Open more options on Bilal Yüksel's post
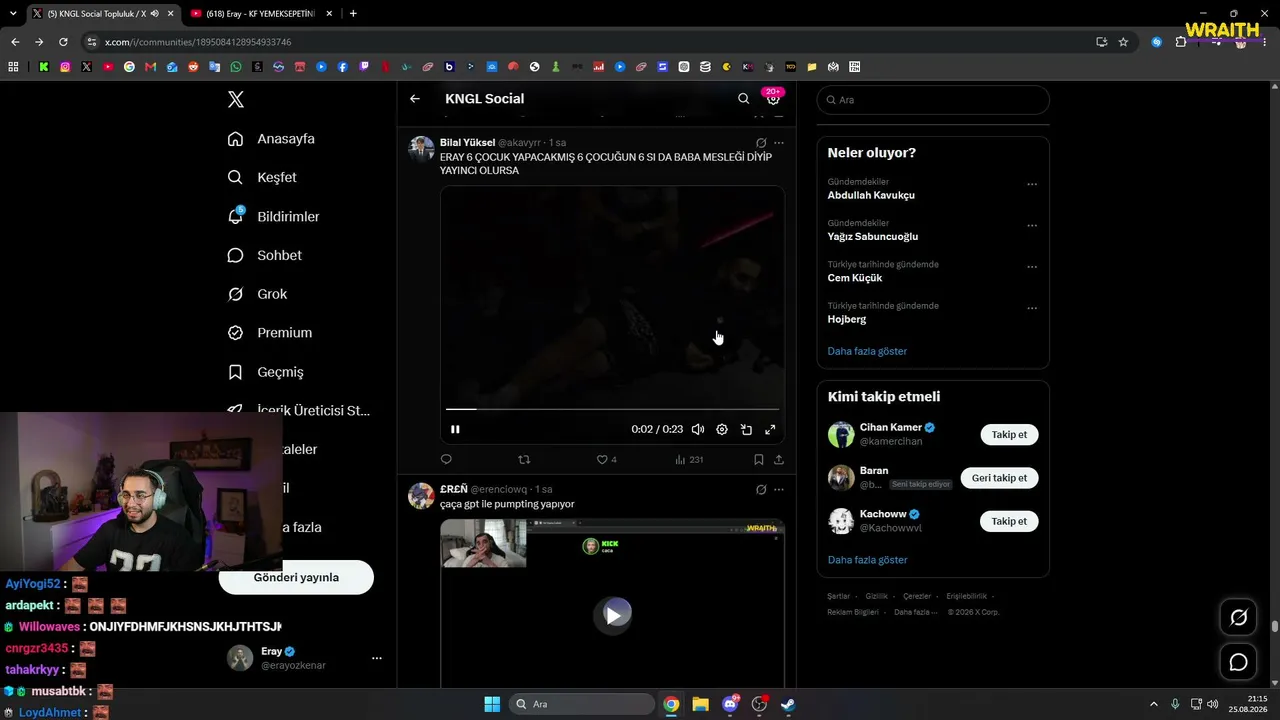Image resolution: width=1280 pixels, height=720 pixels. (779, 143)
